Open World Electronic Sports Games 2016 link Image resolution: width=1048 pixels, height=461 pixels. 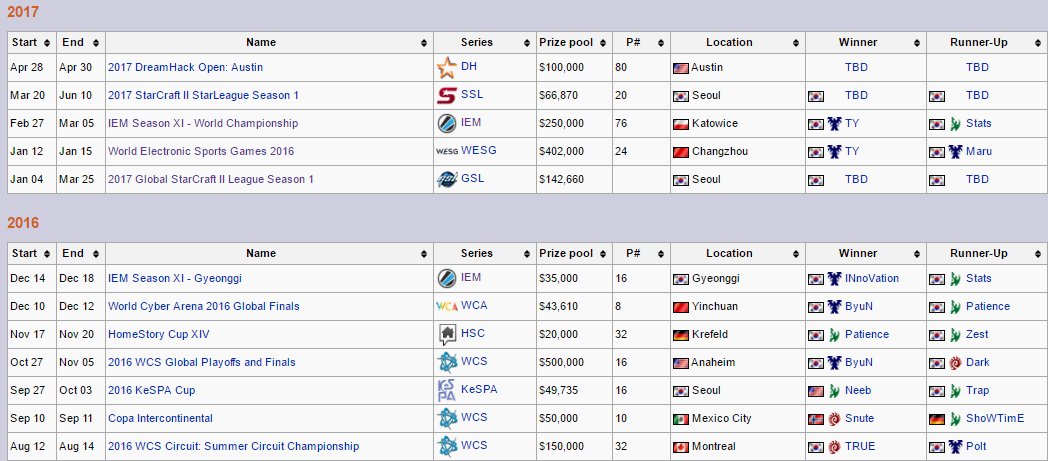point(201,152)
